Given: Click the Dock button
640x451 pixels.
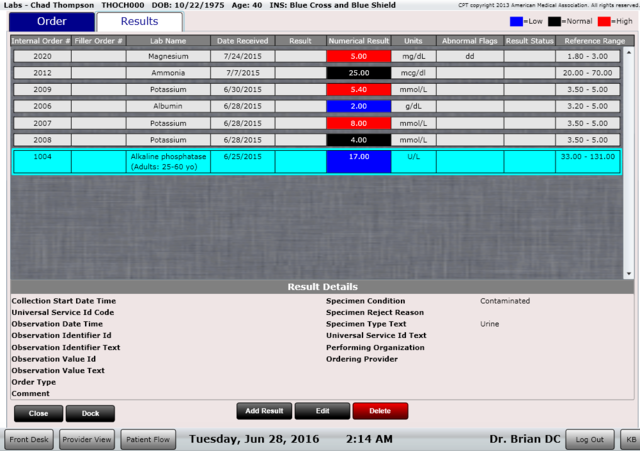Looking at the screenshot, I should [x=90, y=413].
